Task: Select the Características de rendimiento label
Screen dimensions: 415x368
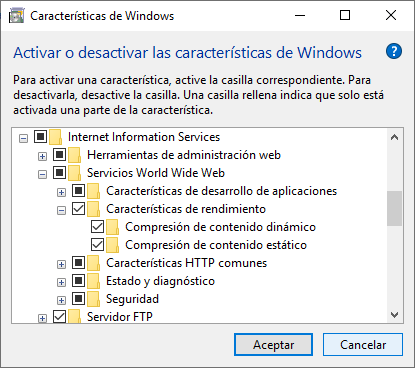Action: click(x=186, y=209)
